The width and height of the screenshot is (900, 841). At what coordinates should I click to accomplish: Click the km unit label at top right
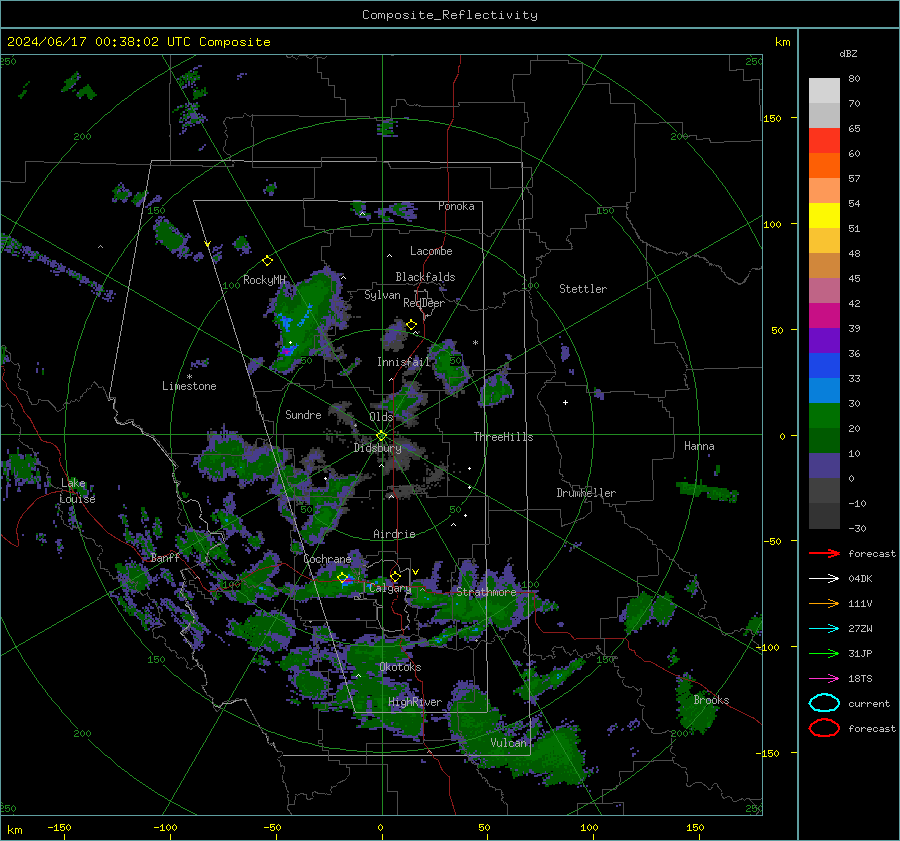coord(782,42)
